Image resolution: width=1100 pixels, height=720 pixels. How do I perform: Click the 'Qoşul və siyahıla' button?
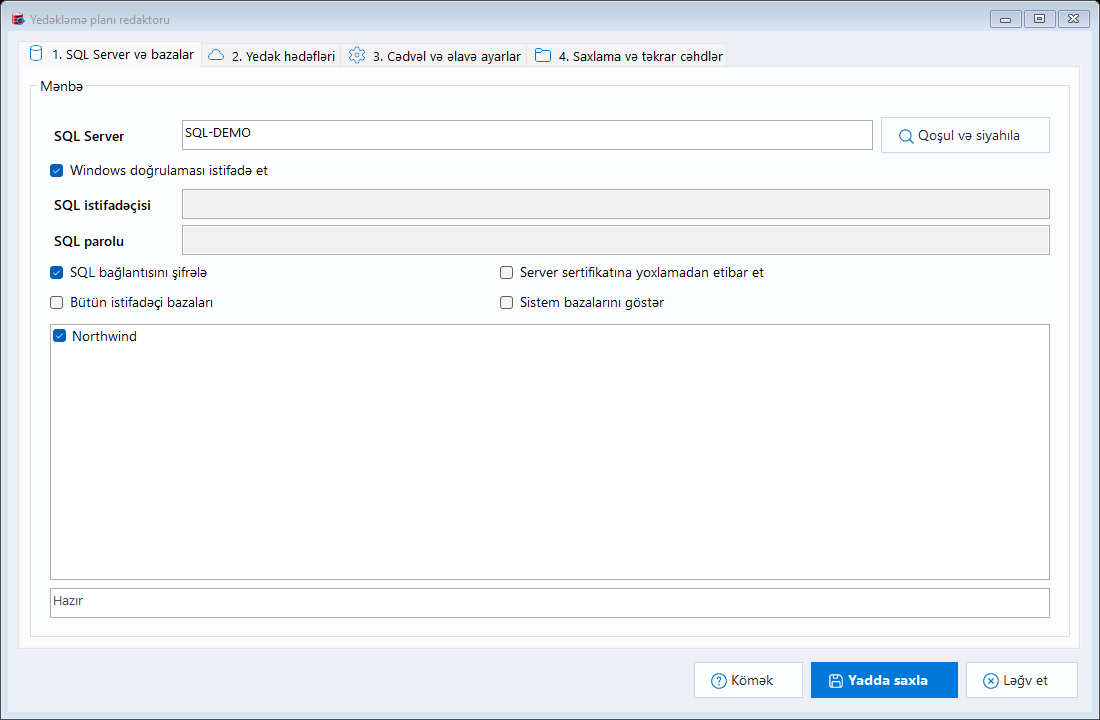point(965,135)
